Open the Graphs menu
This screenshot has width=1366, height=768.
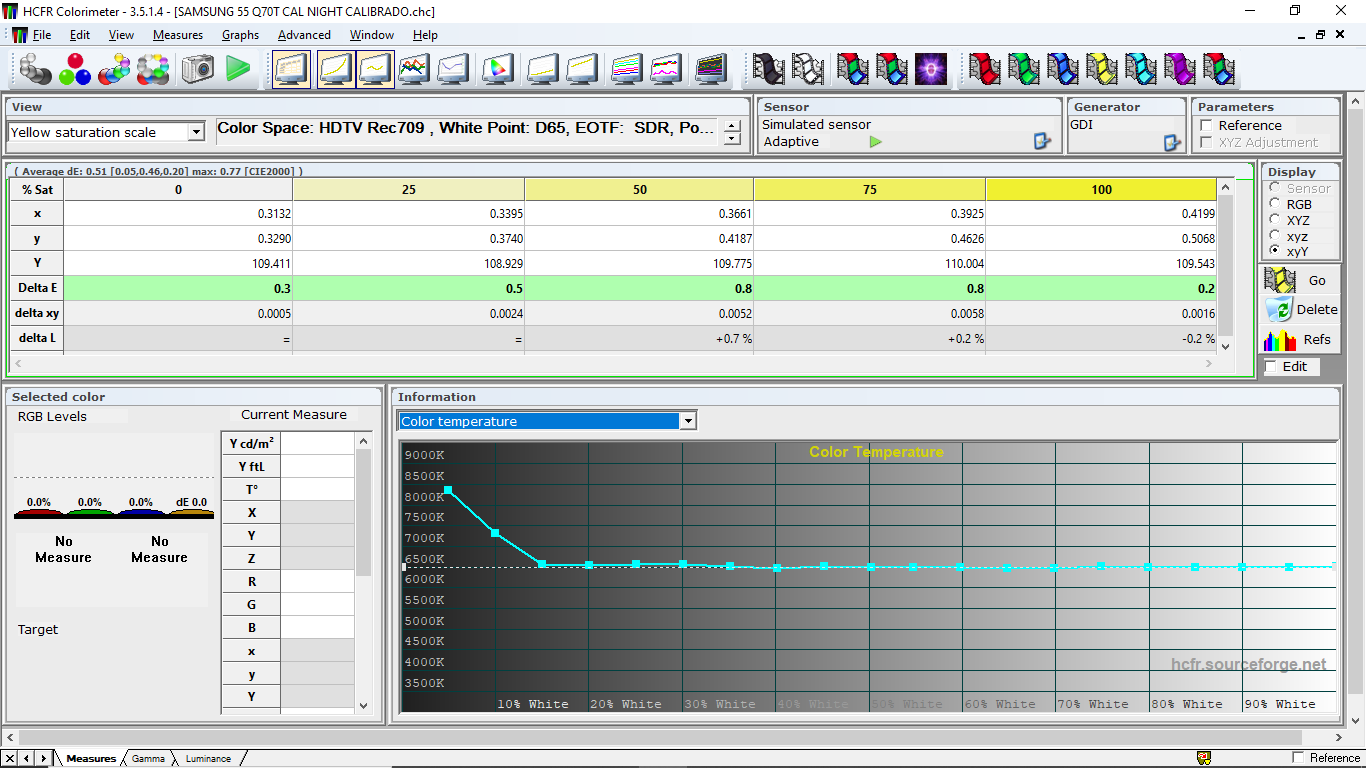point(240,34)
